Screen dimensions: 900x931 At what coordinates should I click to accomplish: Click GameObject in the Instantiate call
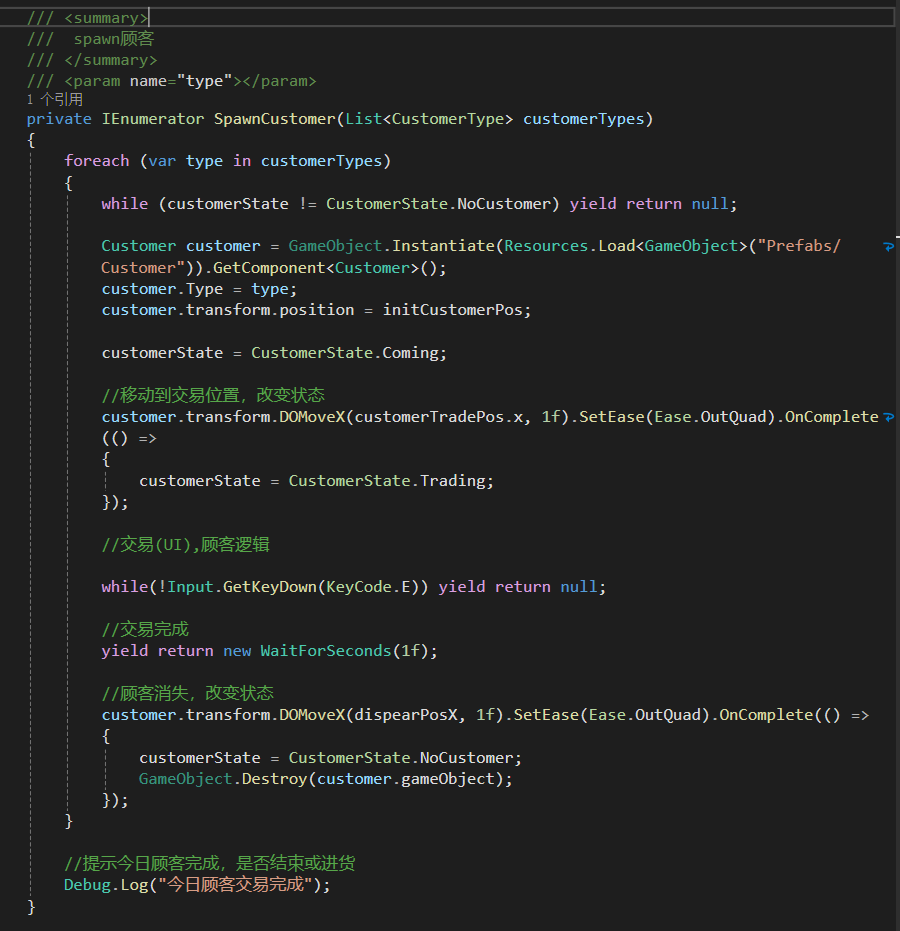(x=335, y=246)
